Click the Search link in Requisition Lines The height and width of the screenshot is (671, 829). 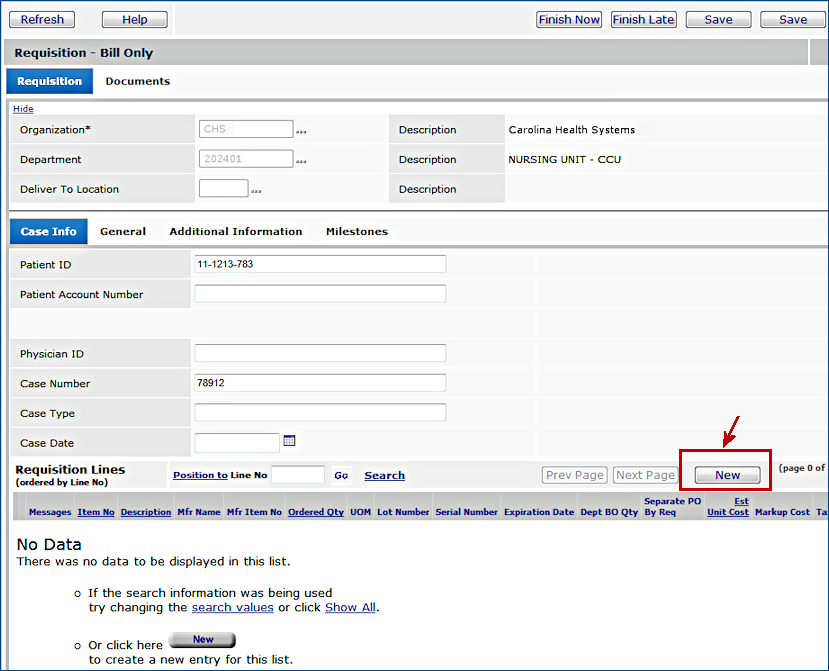(384, 476)
